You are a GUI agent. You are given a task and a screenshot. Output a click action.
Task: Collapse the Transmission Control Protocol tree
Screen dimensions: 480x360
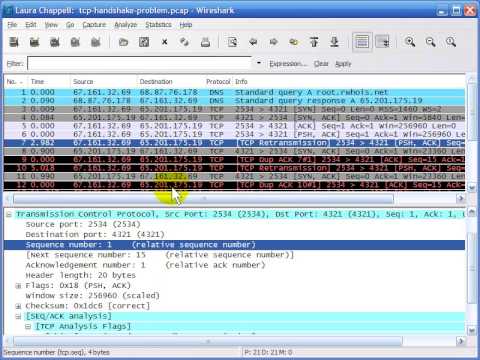9,214
